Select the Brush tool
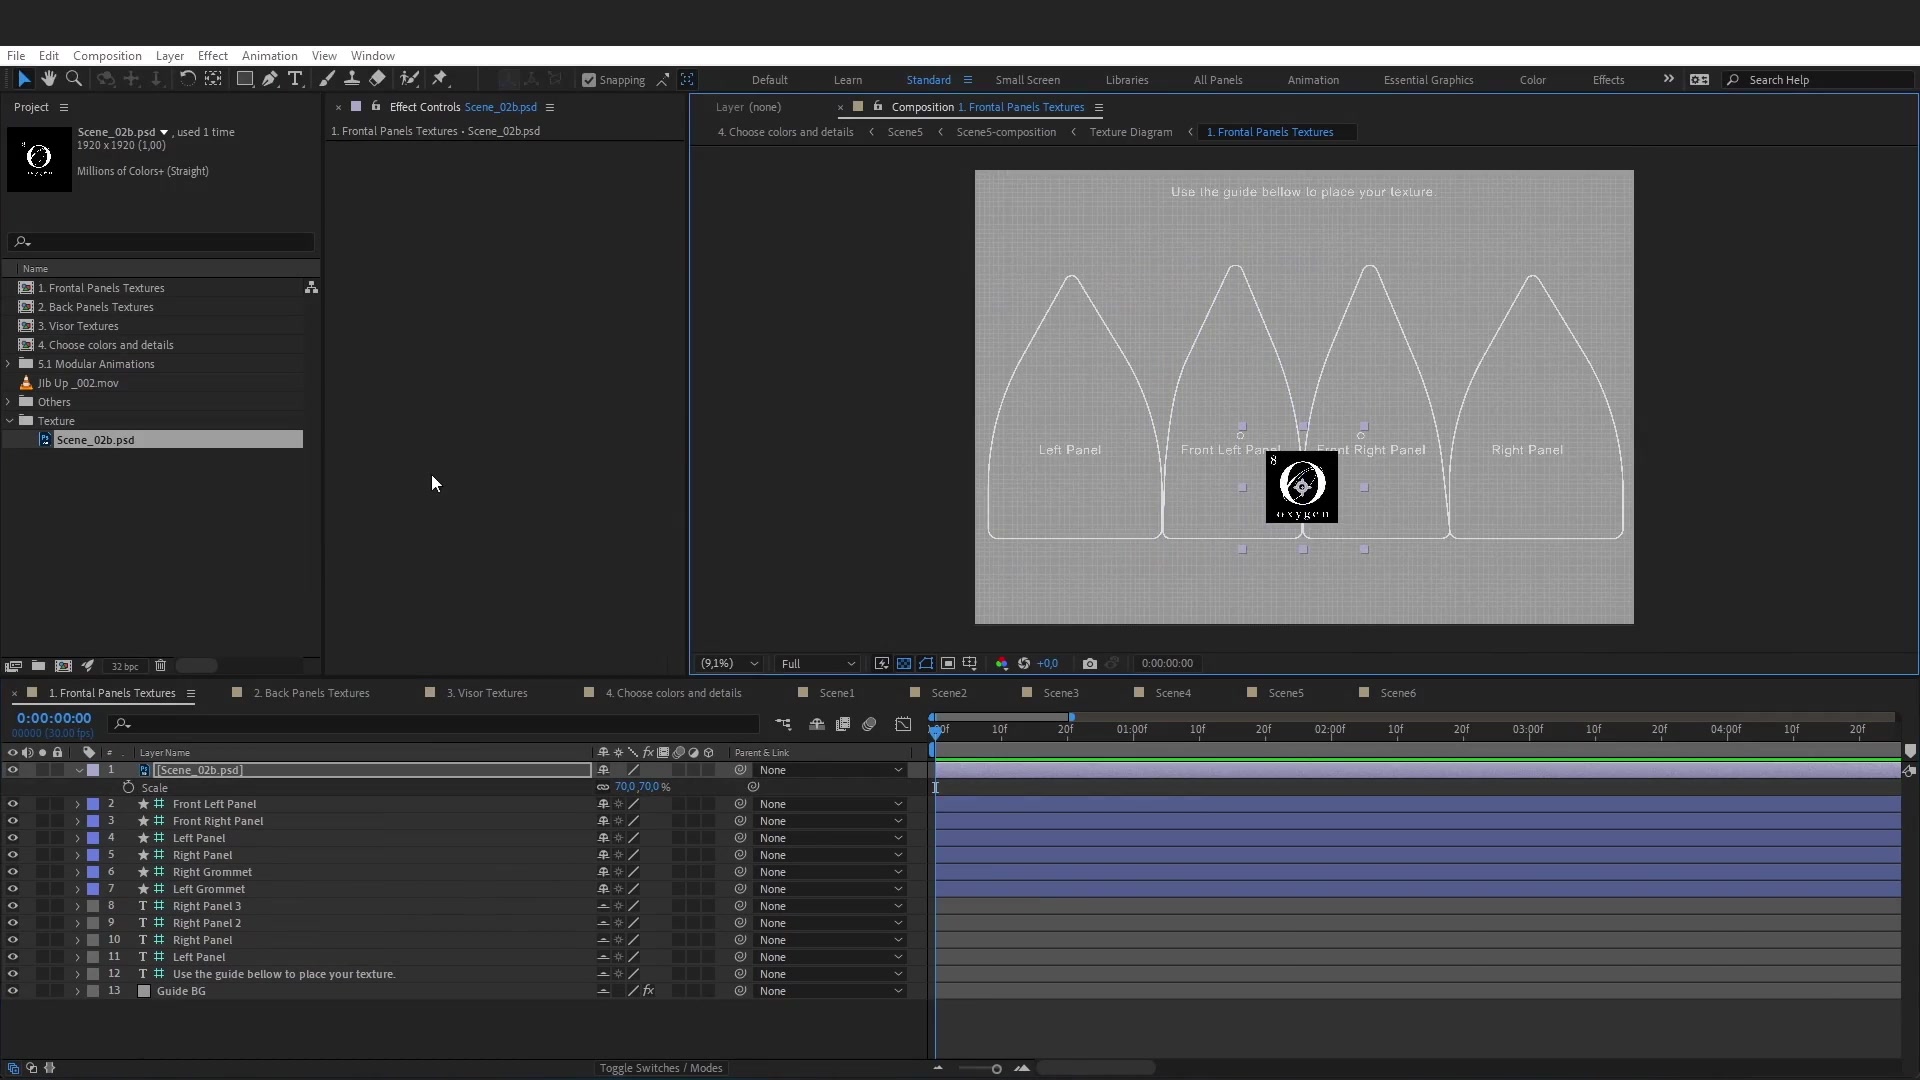The height and width of the screenshot is (1080, 1920). click(327, 79)
